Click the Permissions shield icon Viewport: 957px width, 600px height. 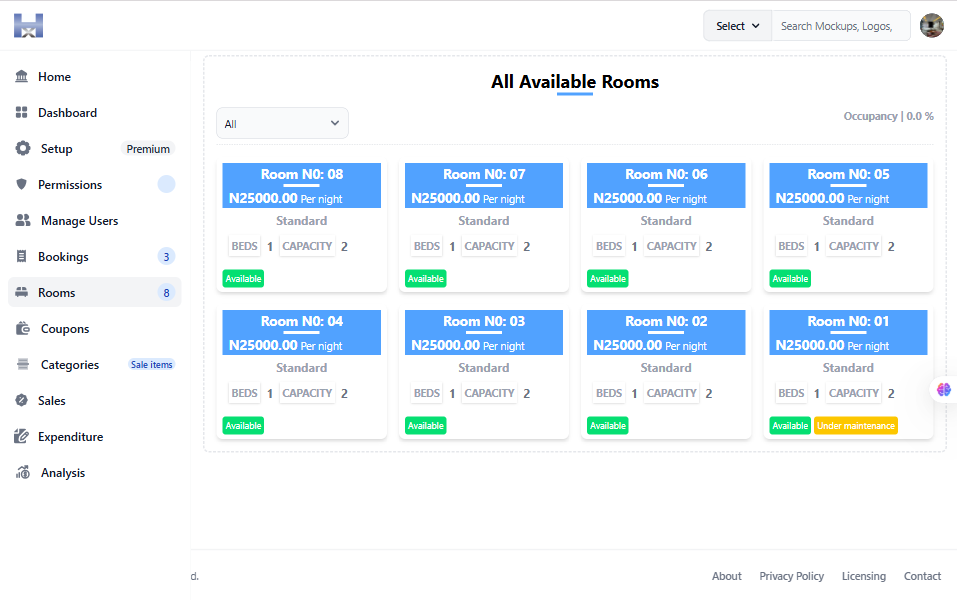tap(22, 185)
